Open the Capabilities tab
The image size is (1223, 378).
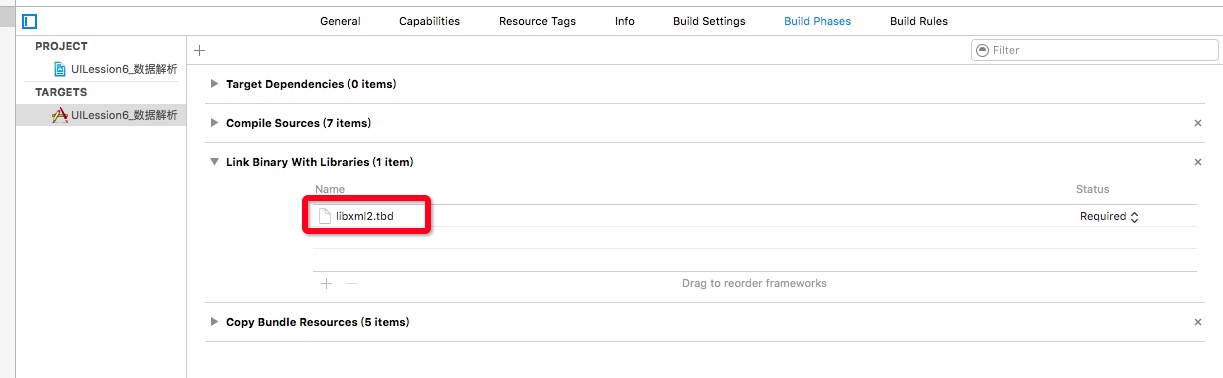(429, 21)
